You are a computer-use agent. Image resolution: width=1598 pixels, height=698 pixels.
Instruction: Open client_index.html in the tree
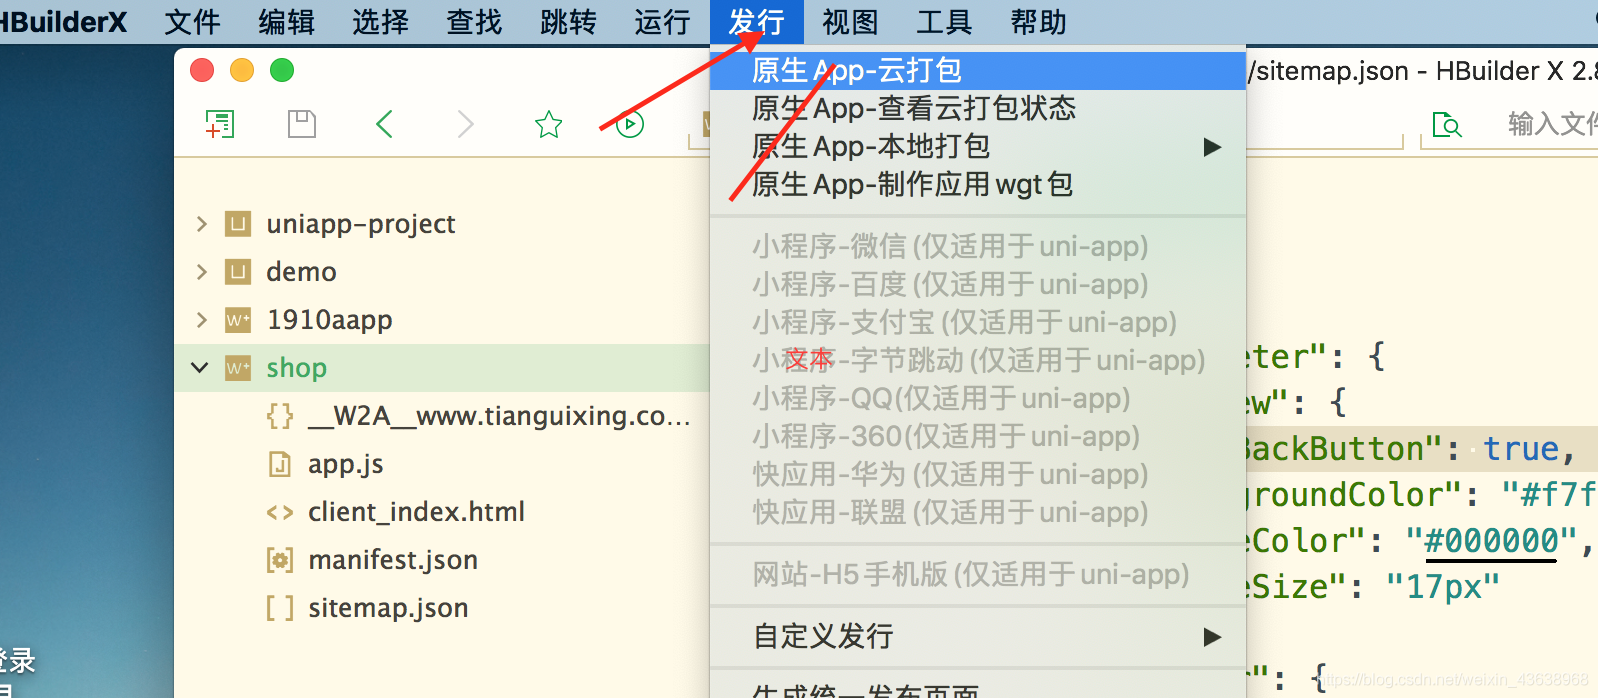416,512
